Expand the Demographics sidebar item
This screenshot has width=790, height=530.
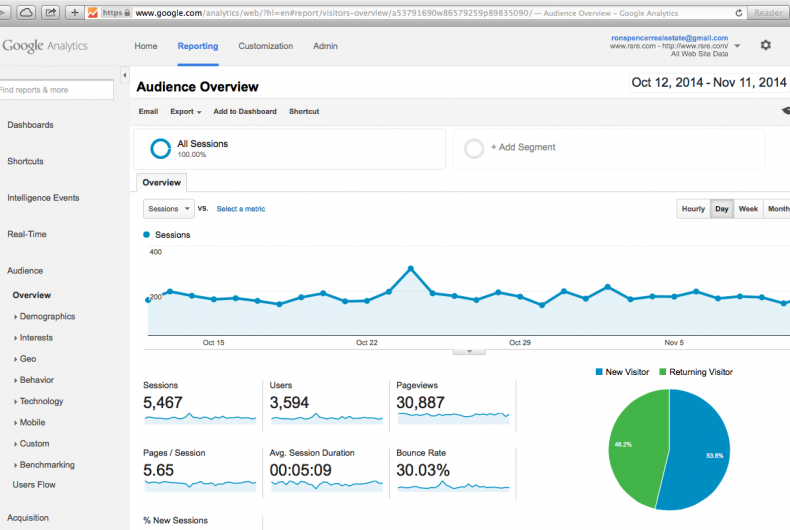[x=47, y=317]
